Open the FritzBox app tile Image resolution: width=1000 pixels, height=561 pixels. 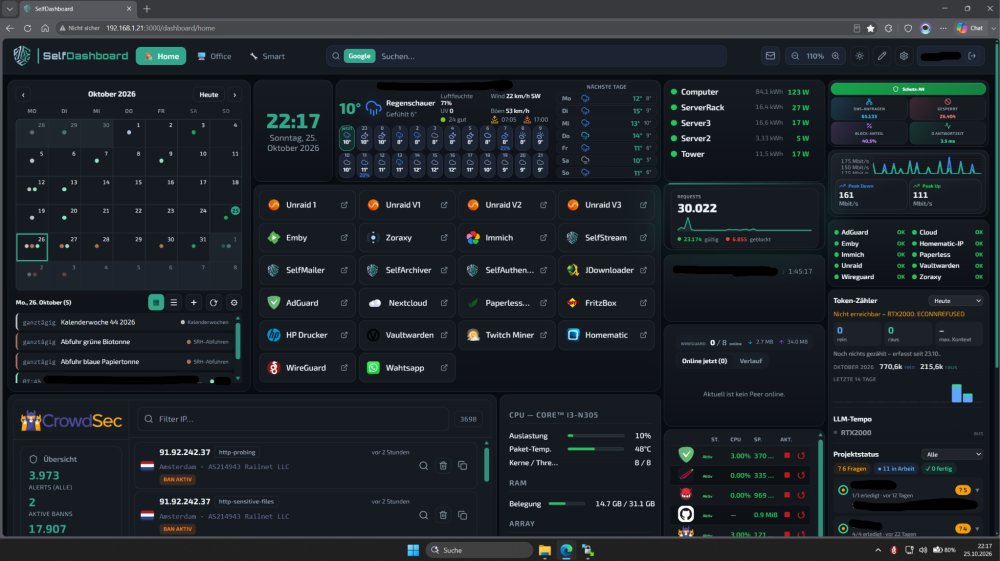[x=606, y=303]
